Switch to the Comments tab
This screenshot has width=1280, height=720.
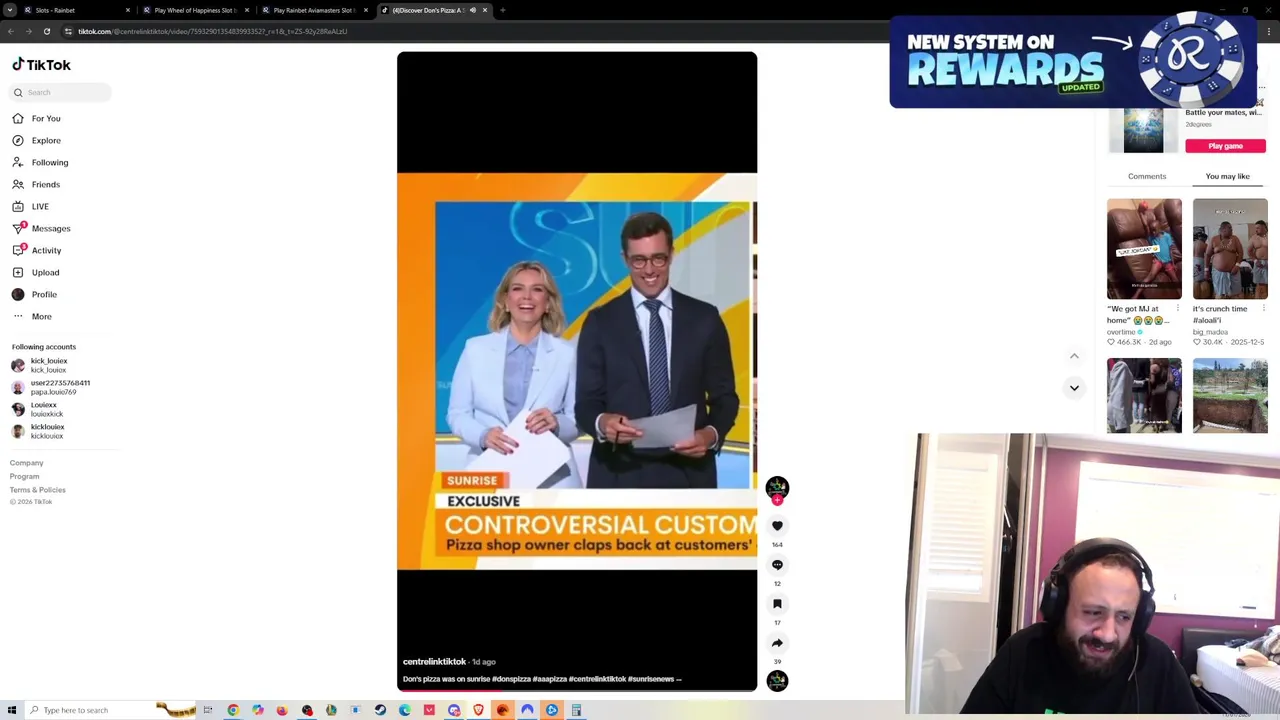click(1147, 176)
